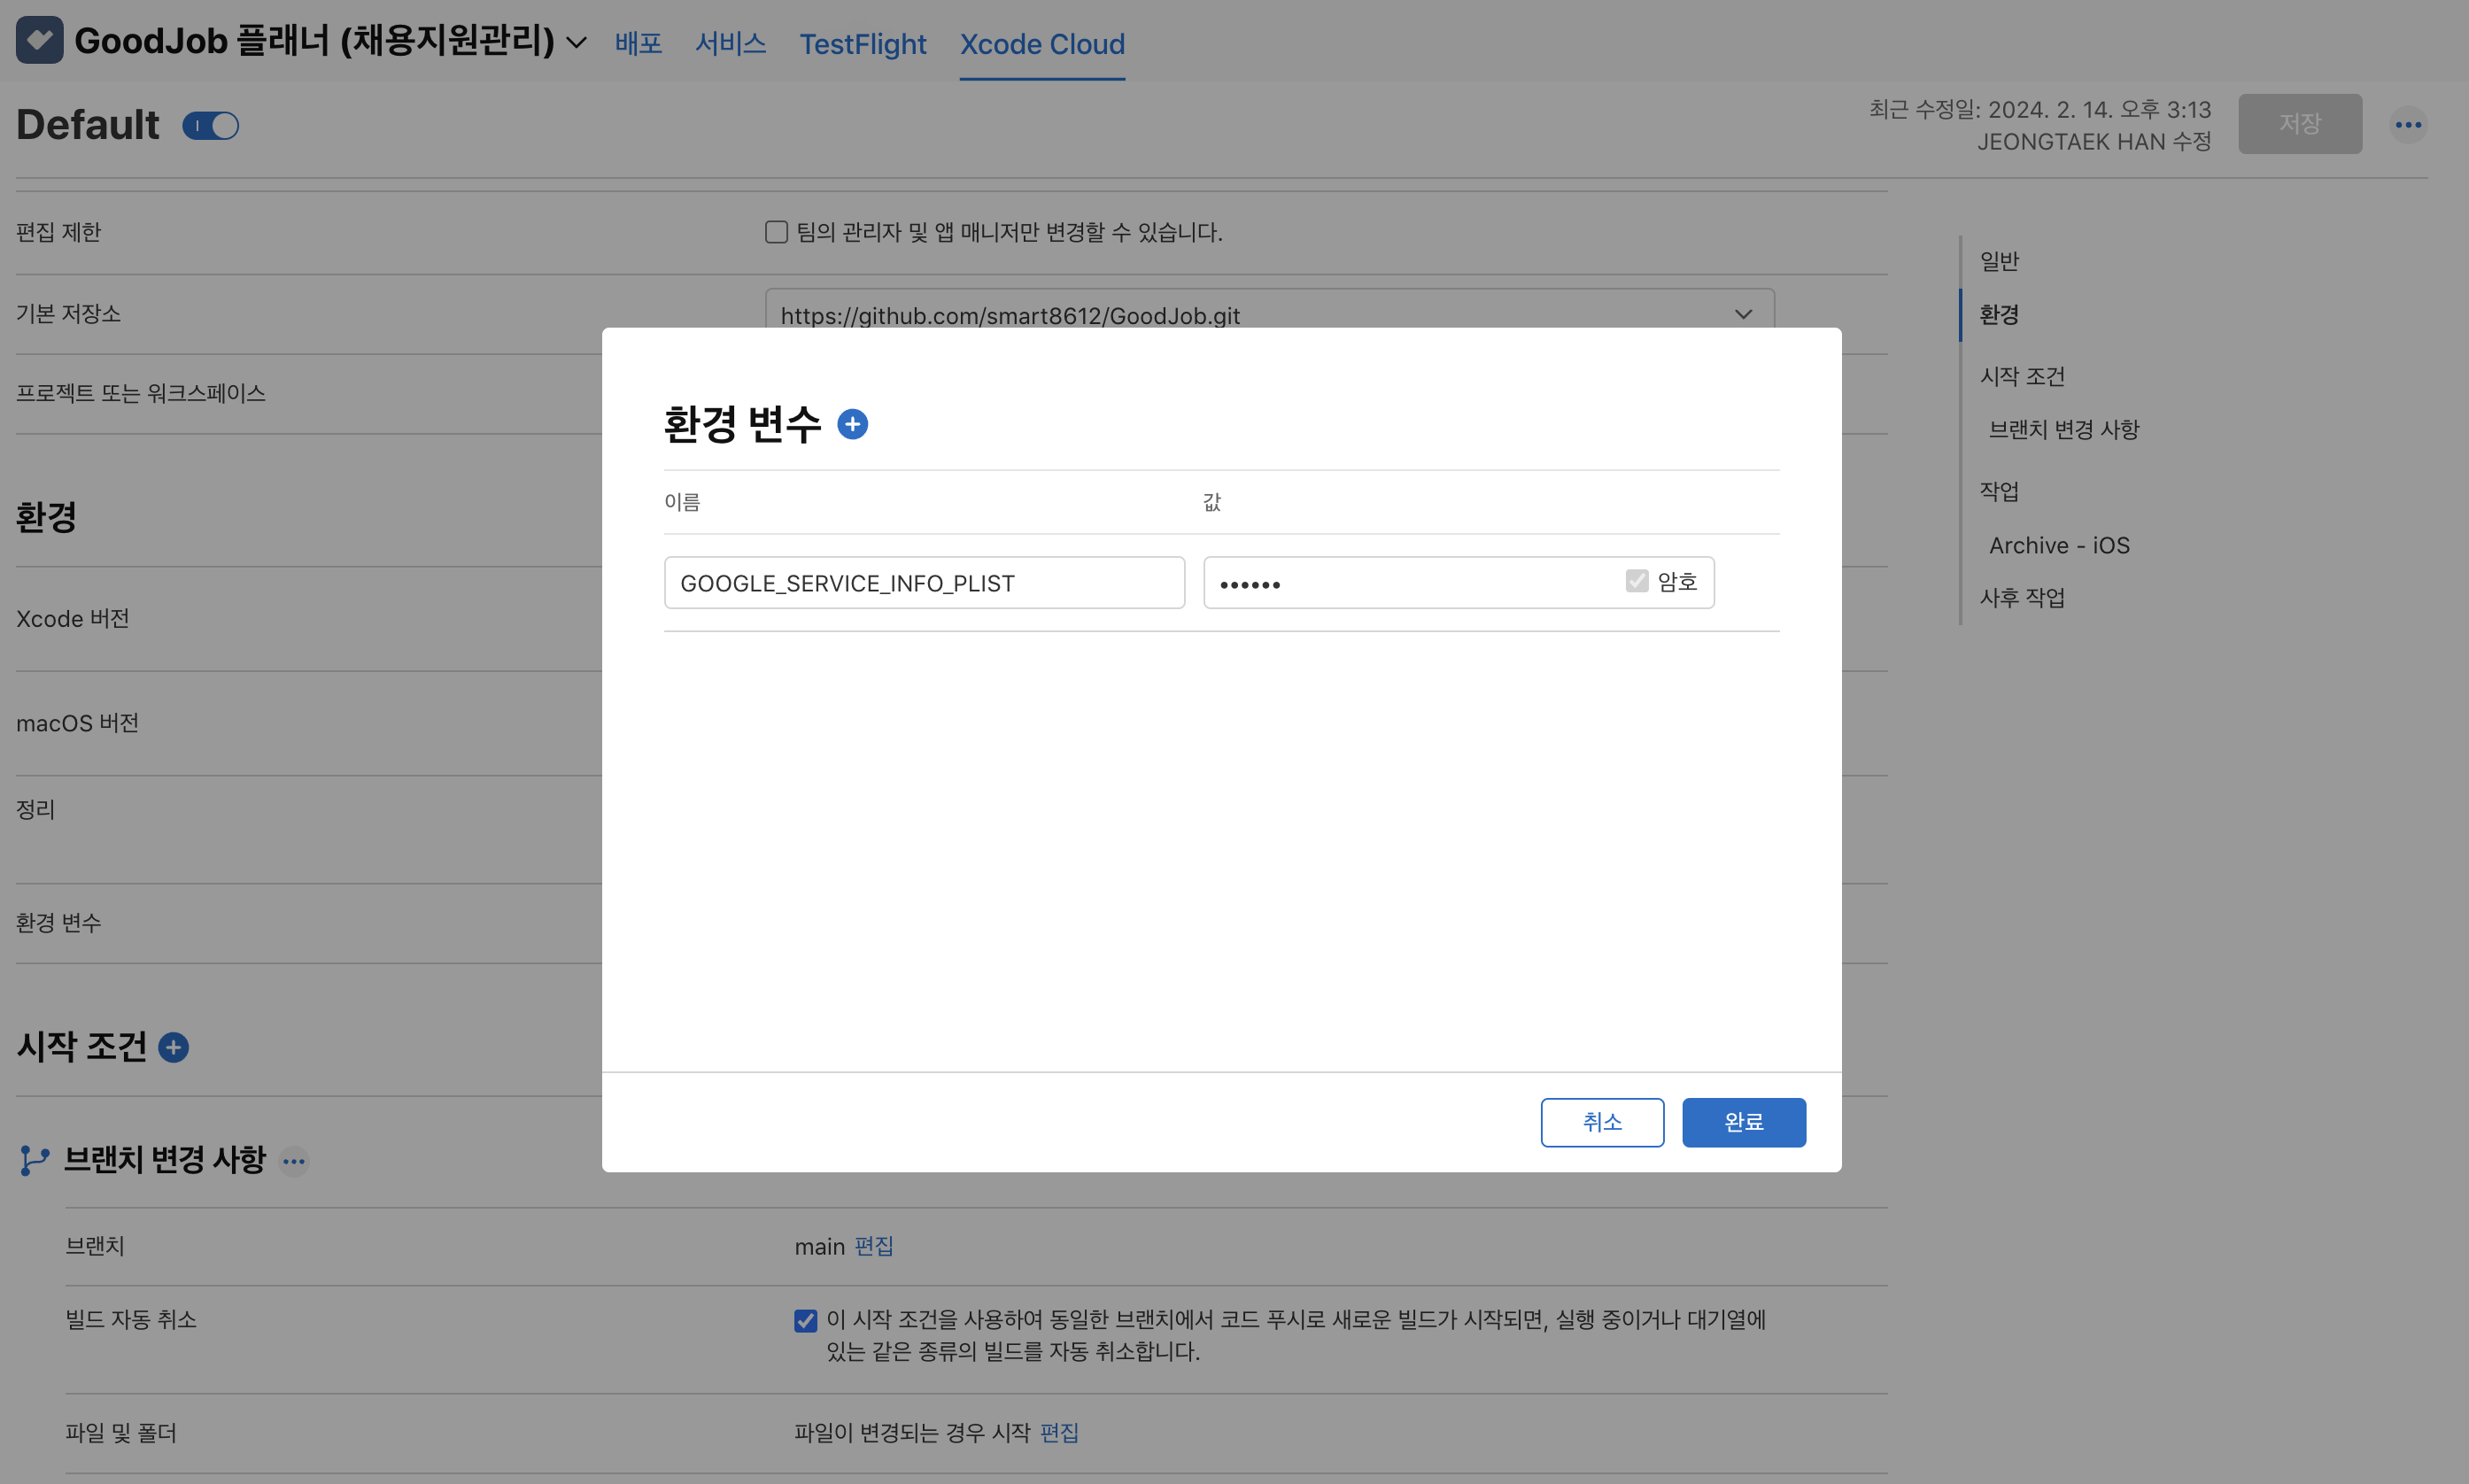2469x1484 pixels.
Task: Switch to the TestFlight tab
Action: click(862, 44)
